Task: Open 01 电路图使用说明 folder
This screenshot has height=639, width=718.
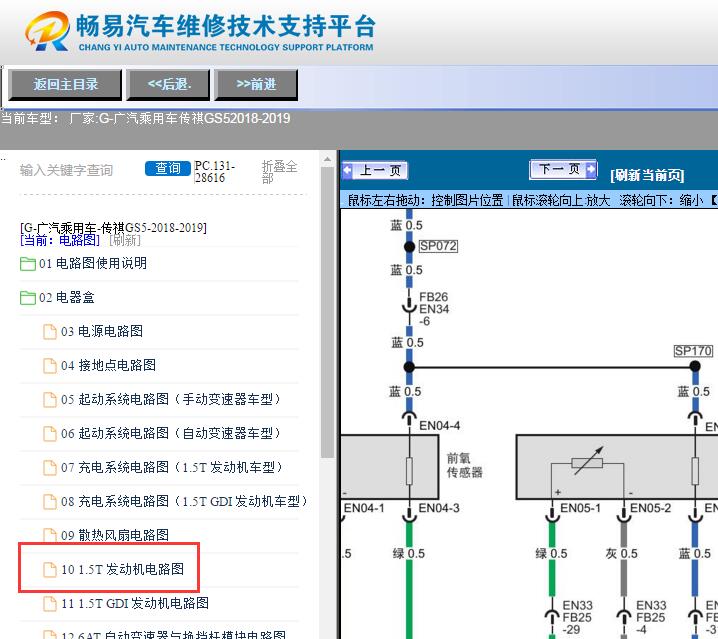Action: [x=93, y=263]
